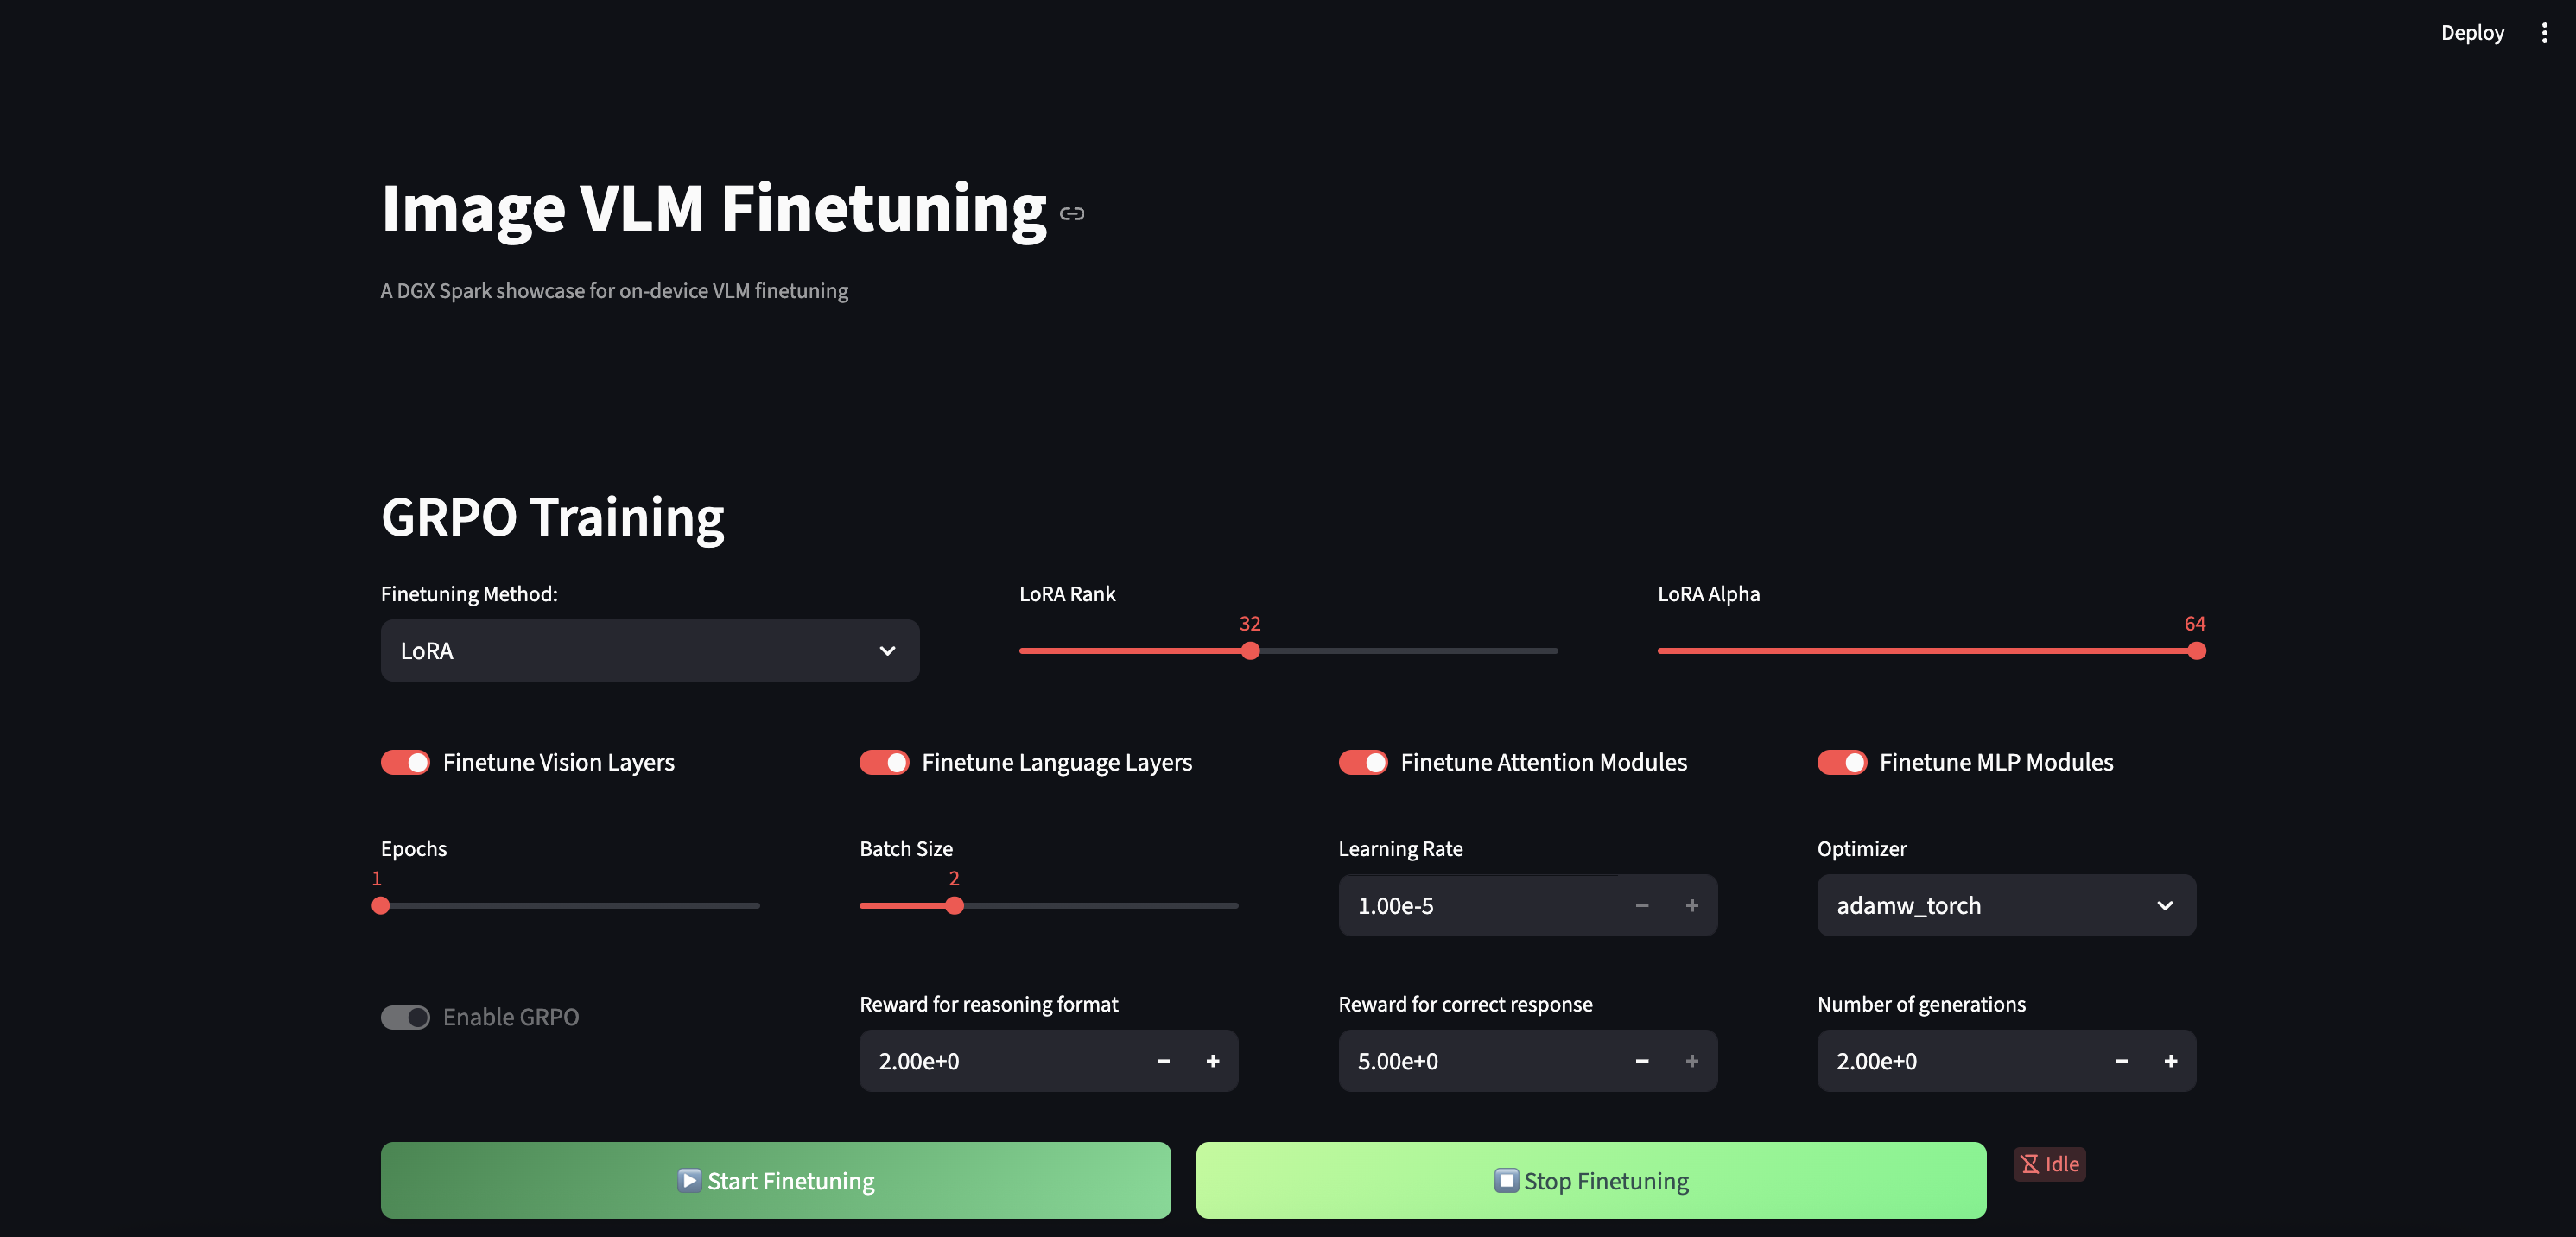The image size is (2576, 1237).
Task: Click the stop icon in Stop Finetuning
Action: pos(1506,1180)
